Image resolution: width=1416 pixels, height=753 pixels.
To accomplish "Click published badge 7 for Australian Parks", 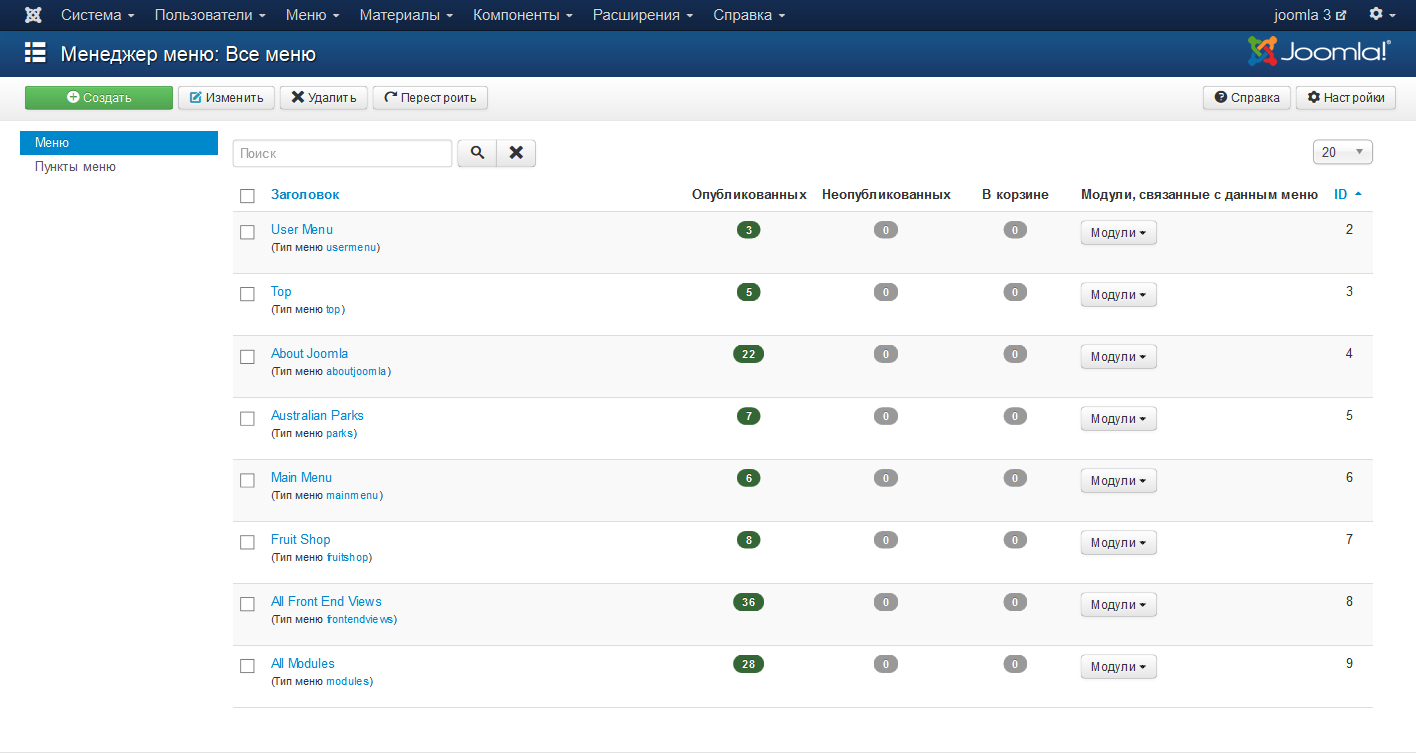I will pyautogui.click(x=748, y=416).
